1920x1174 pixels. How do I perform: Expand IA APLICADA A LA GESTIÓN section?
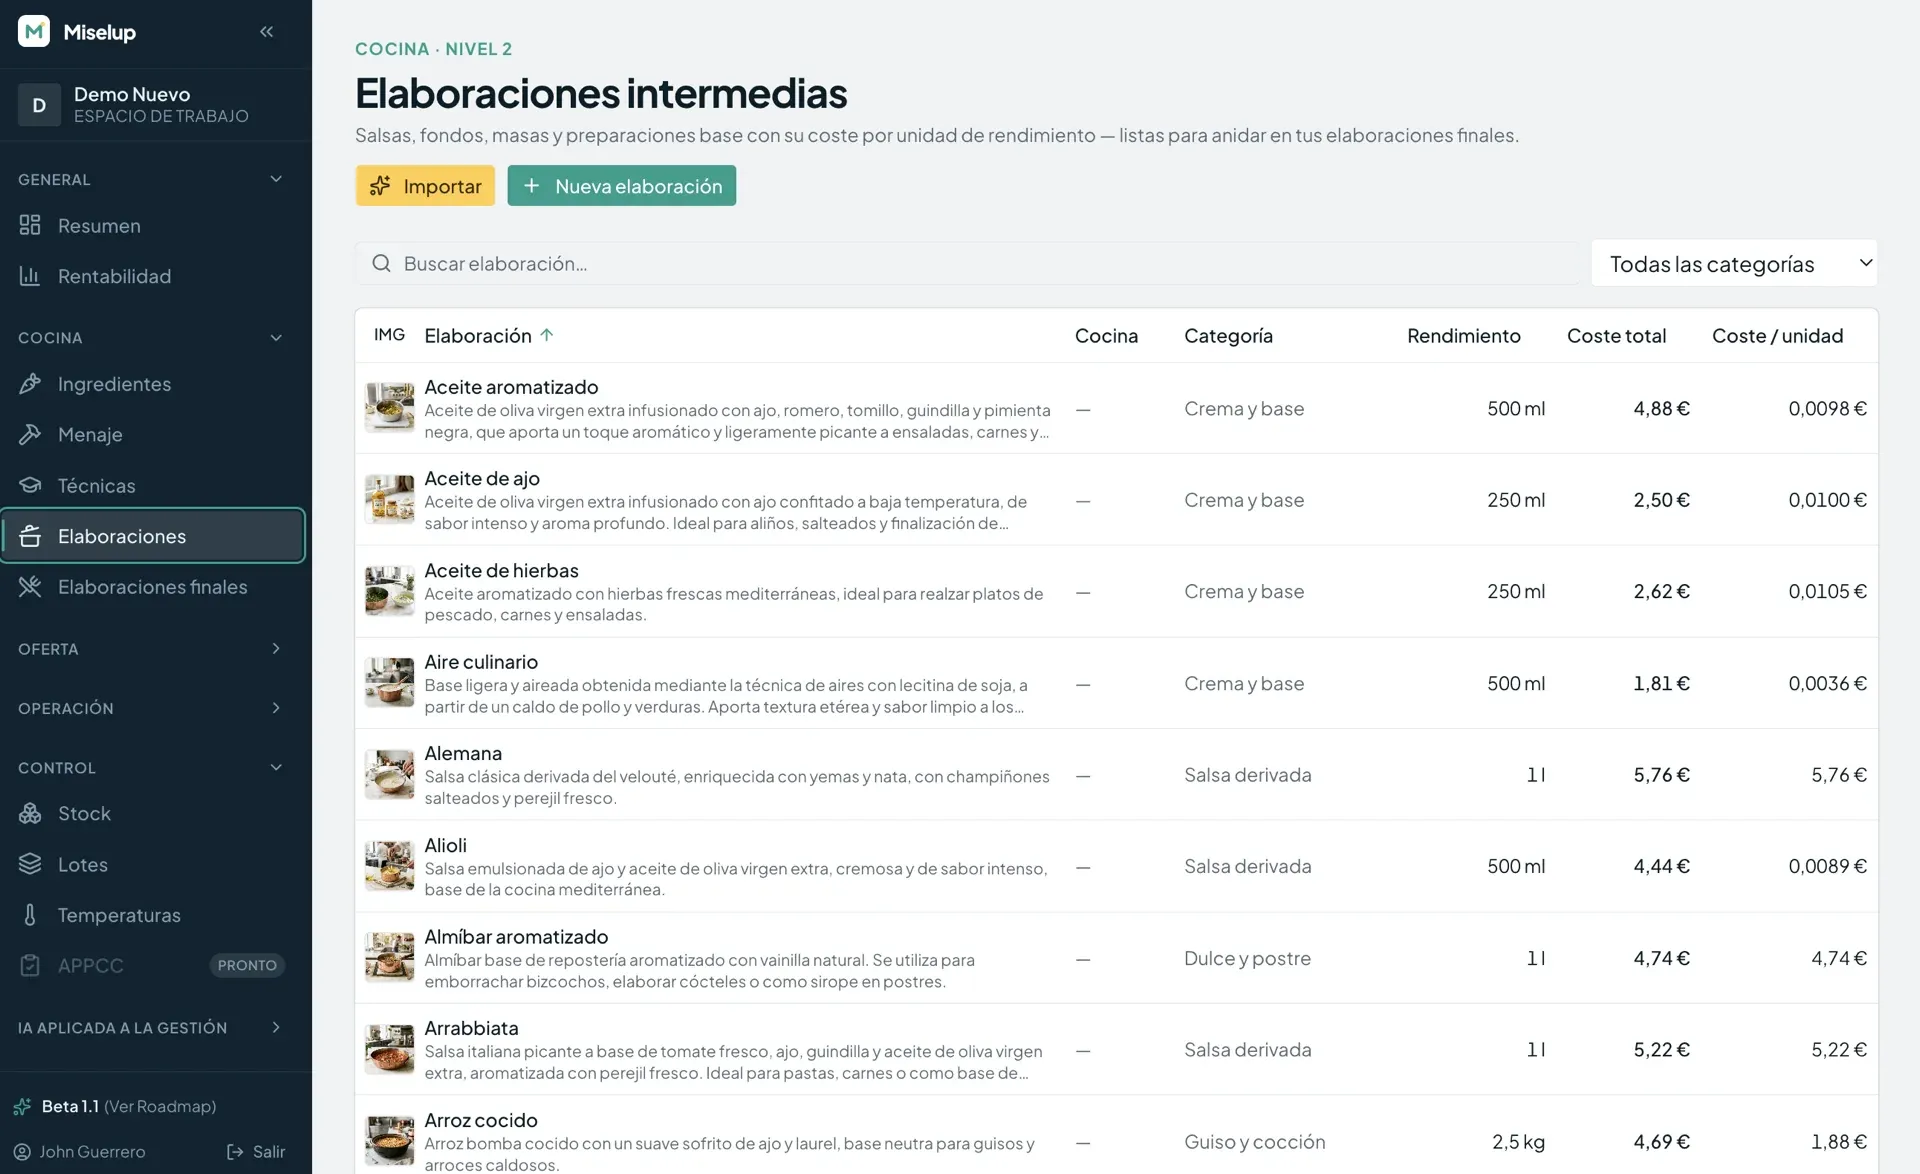point(276,1027)
